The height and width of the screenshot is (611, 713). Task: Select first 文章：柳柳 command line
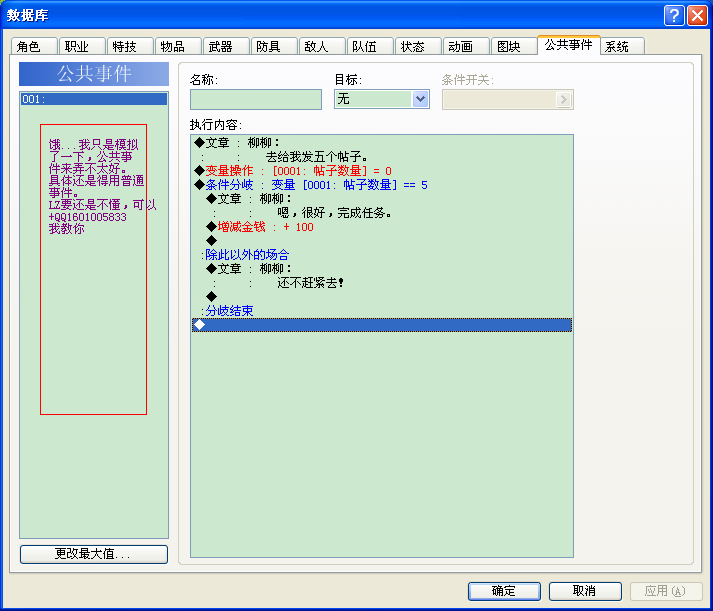click(x=382, y=143)
